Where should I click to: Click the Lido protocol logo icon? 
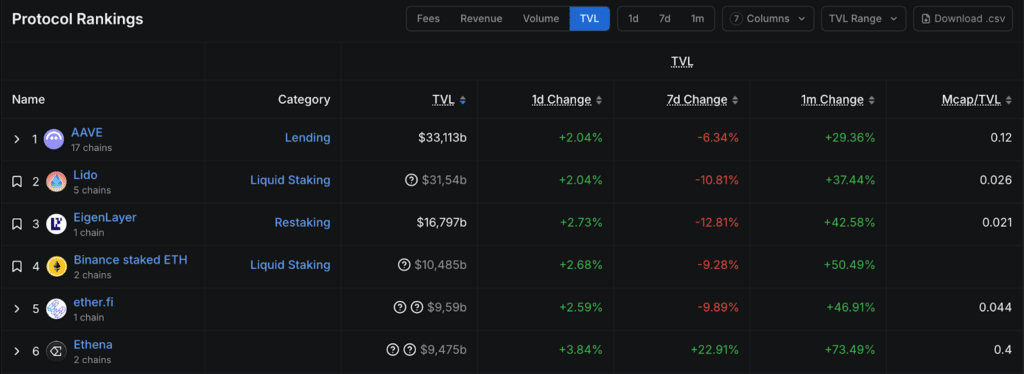56,181
